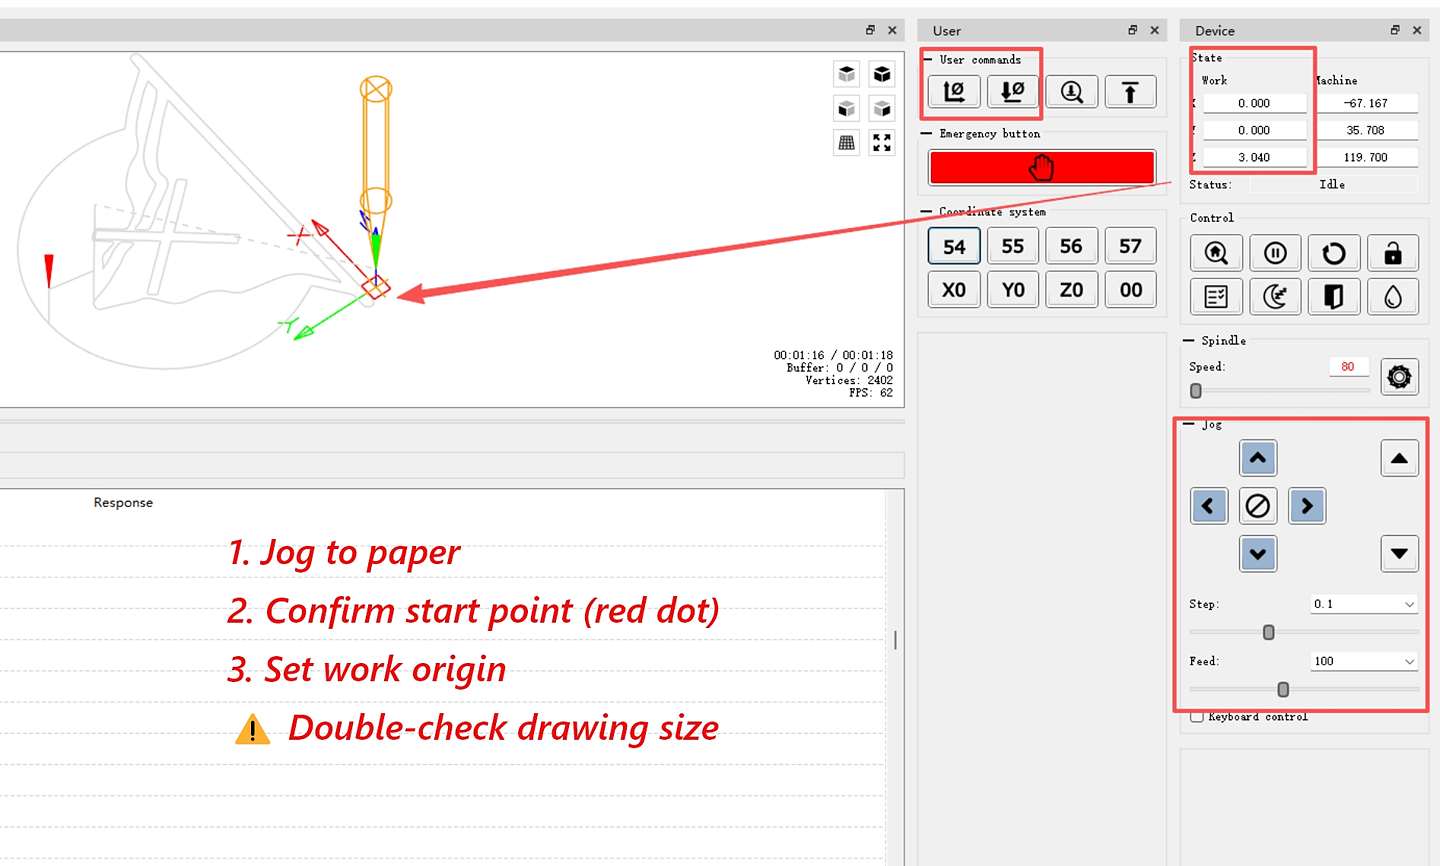The image size is (1440, 866).
Task: Select the side view cube icon
Action: pos(882,108)
